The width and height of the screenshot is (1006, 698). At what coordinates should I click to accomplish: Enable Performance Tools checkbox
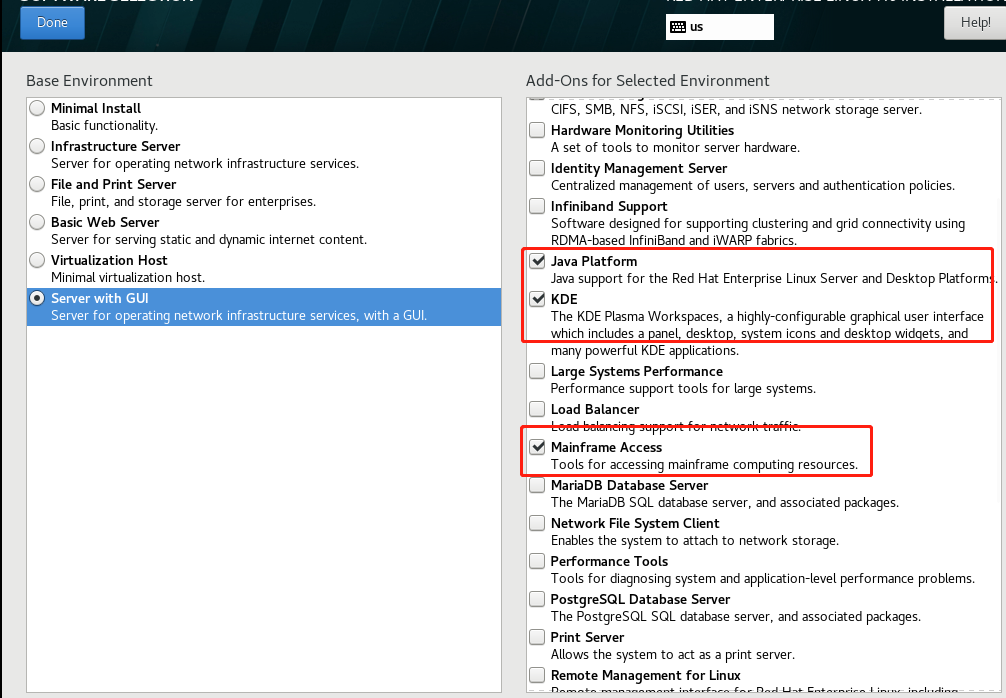(x=537, y=561)
